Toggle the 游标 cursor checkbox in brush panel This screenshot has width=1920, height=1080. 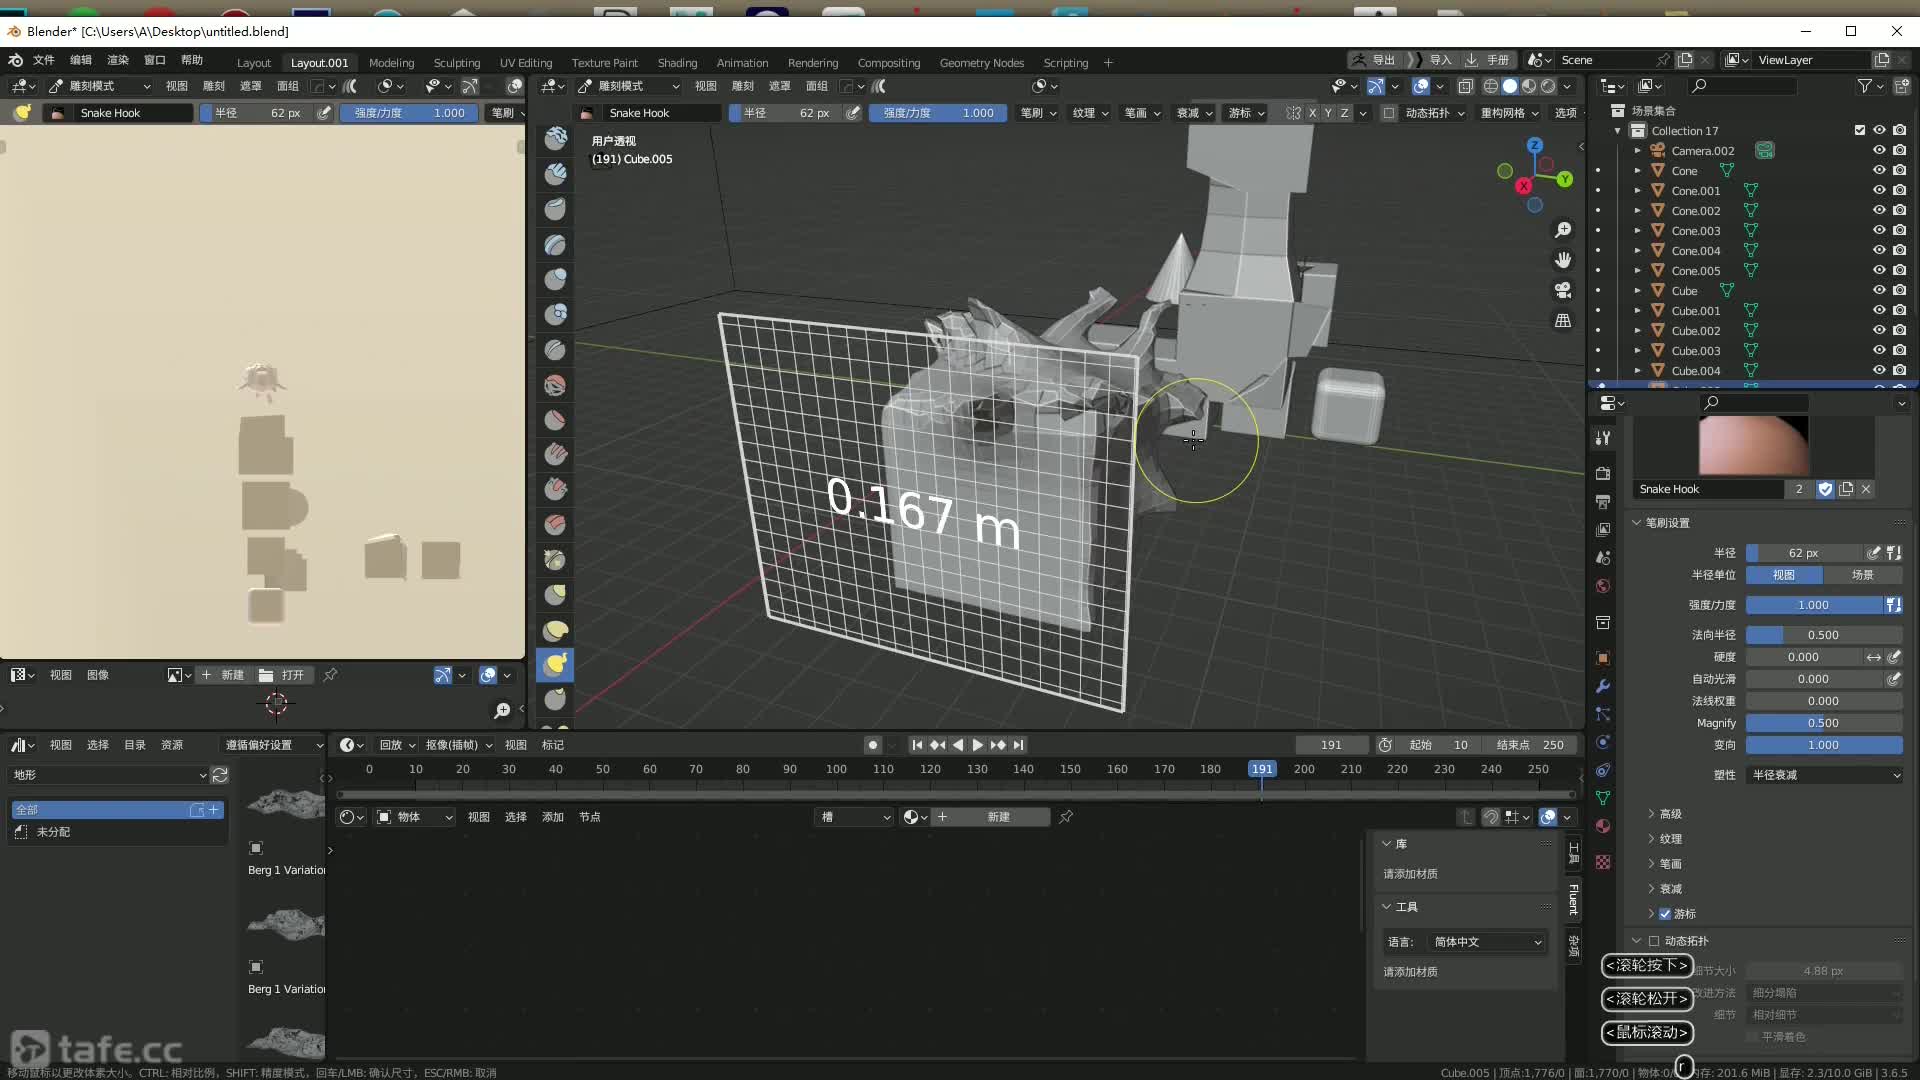pos(1665,914)
